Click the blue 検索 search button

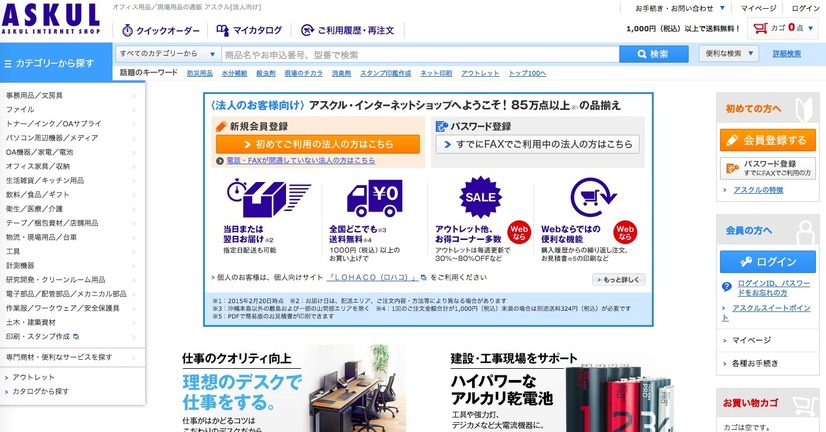pos(654,54)
